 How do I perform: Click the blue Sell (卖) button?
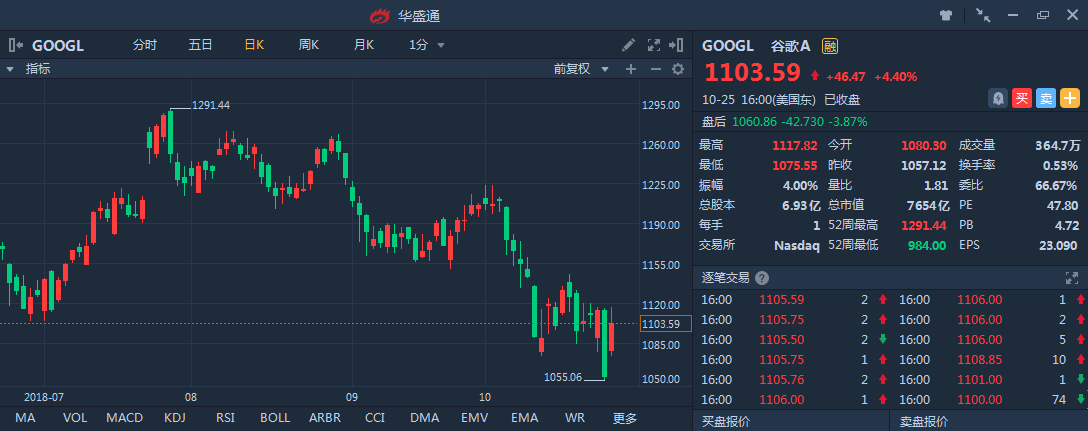tap(1046, 99)
